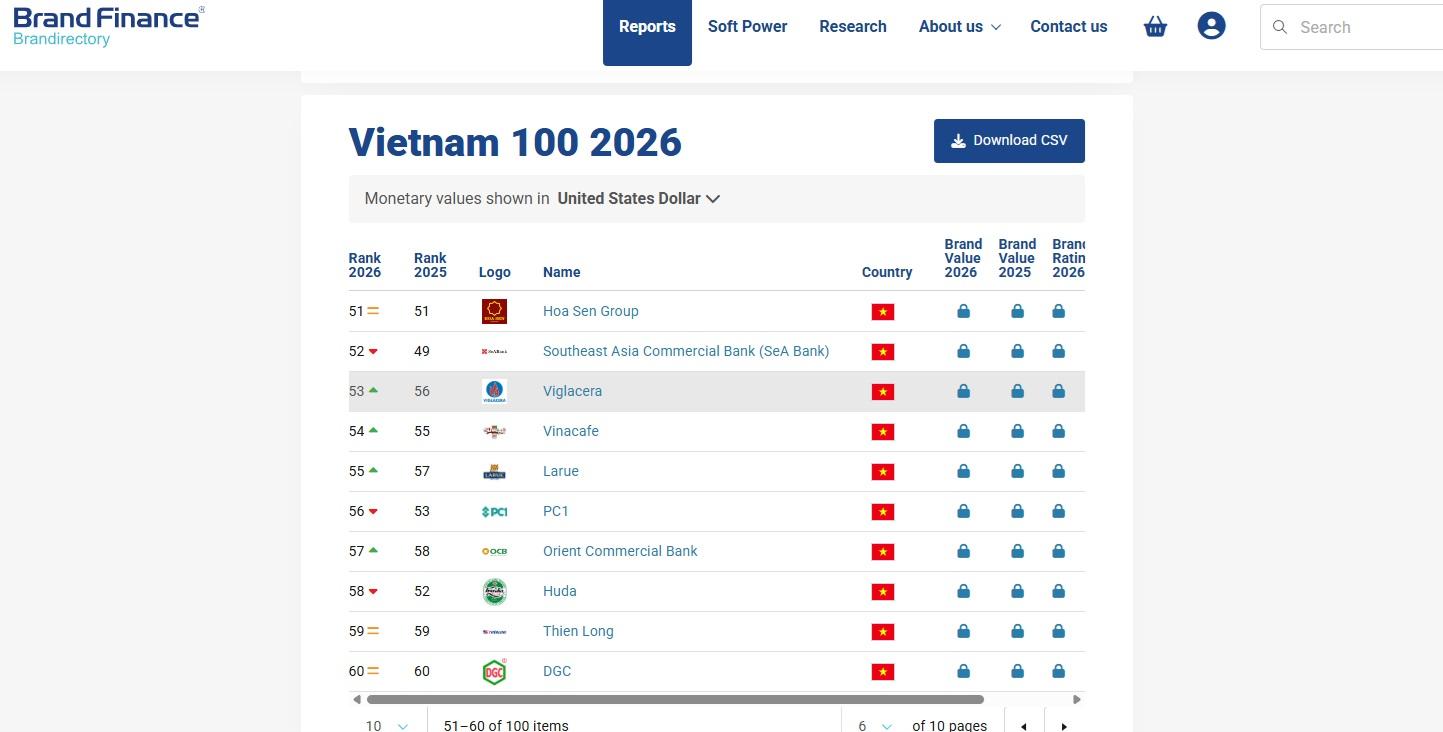Open the items per page dropdown
The width and height of the screenshot is (1443, 732).
pos(387,726)
